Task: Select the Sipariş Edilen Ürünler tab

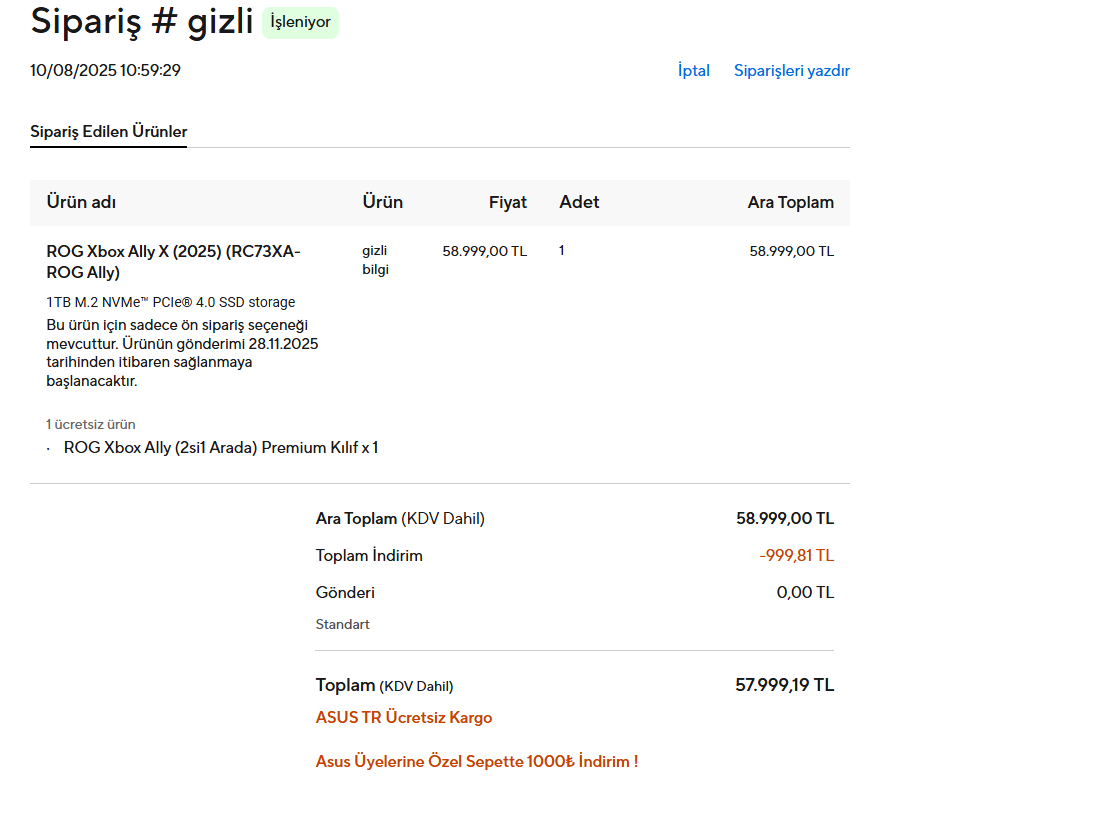Action: tap(108, 132)
